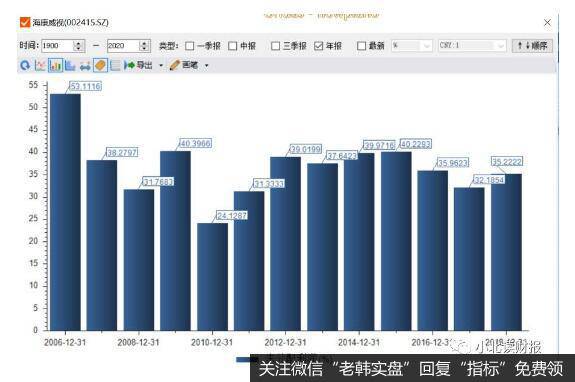Open the % unit dropdown

(x=412, y=45)
